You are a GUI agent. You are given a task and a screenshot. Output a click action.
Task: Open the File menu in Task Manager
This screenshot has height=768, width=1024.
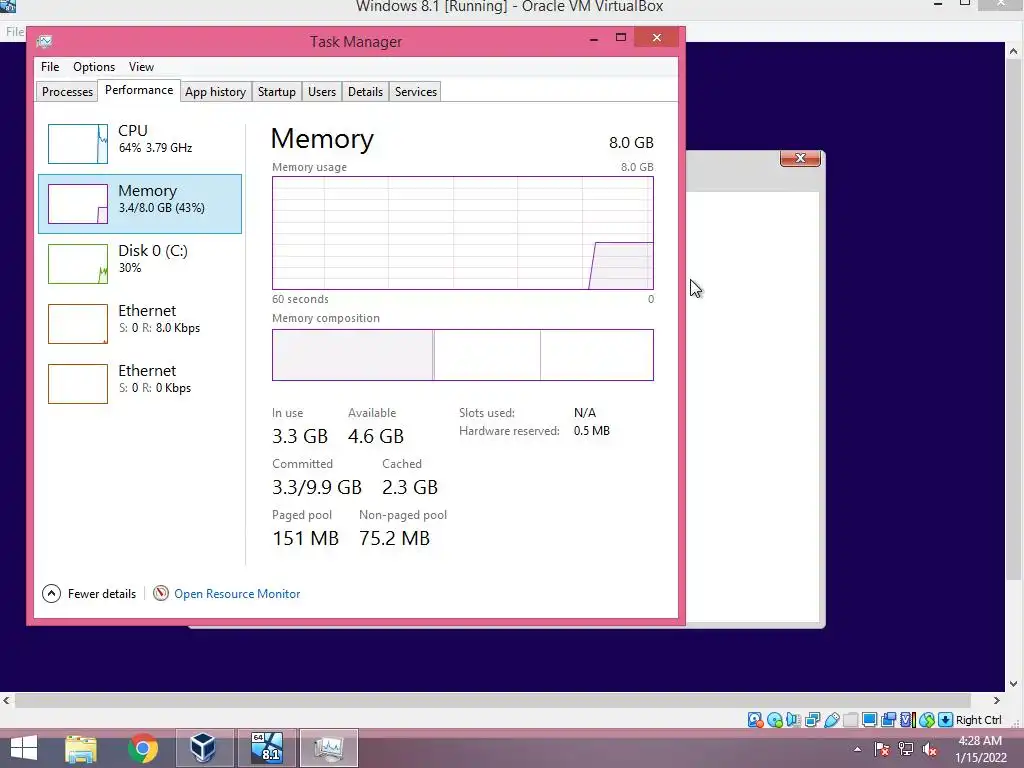point(50,67)
